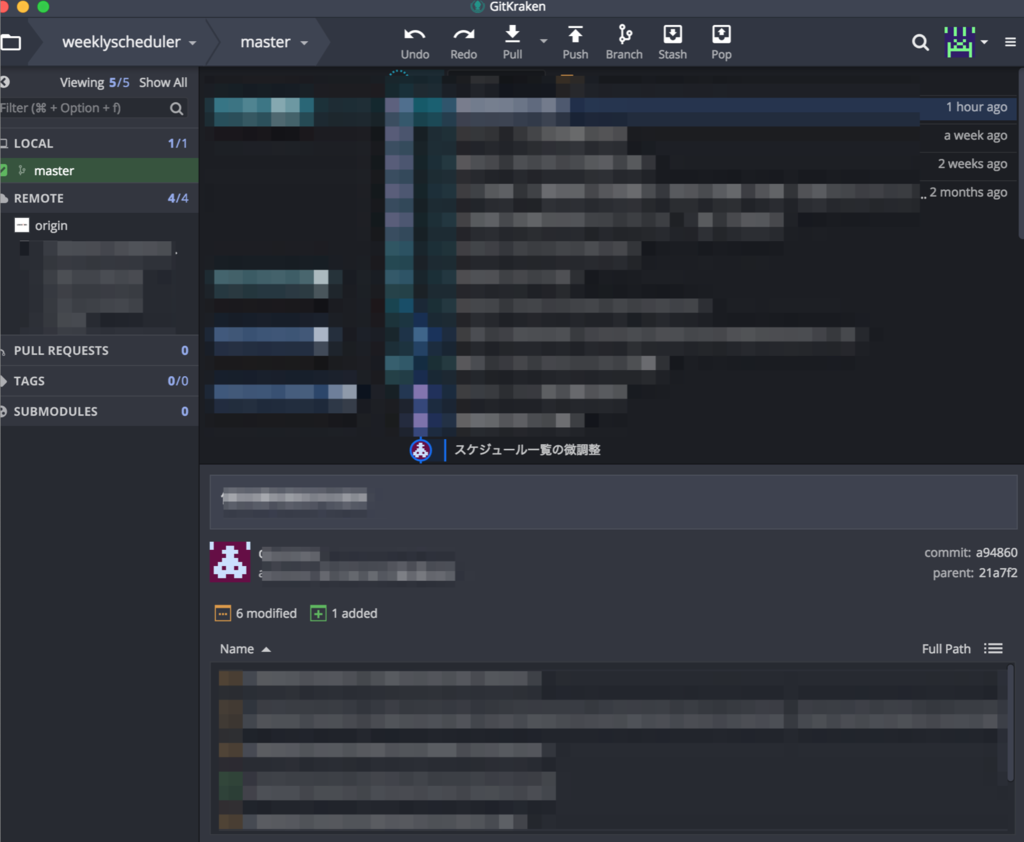Image resolution: width=1024 pixels, height=842 pixels.
Task: Open the hamburger menu icon
Action: point(1010,42)
